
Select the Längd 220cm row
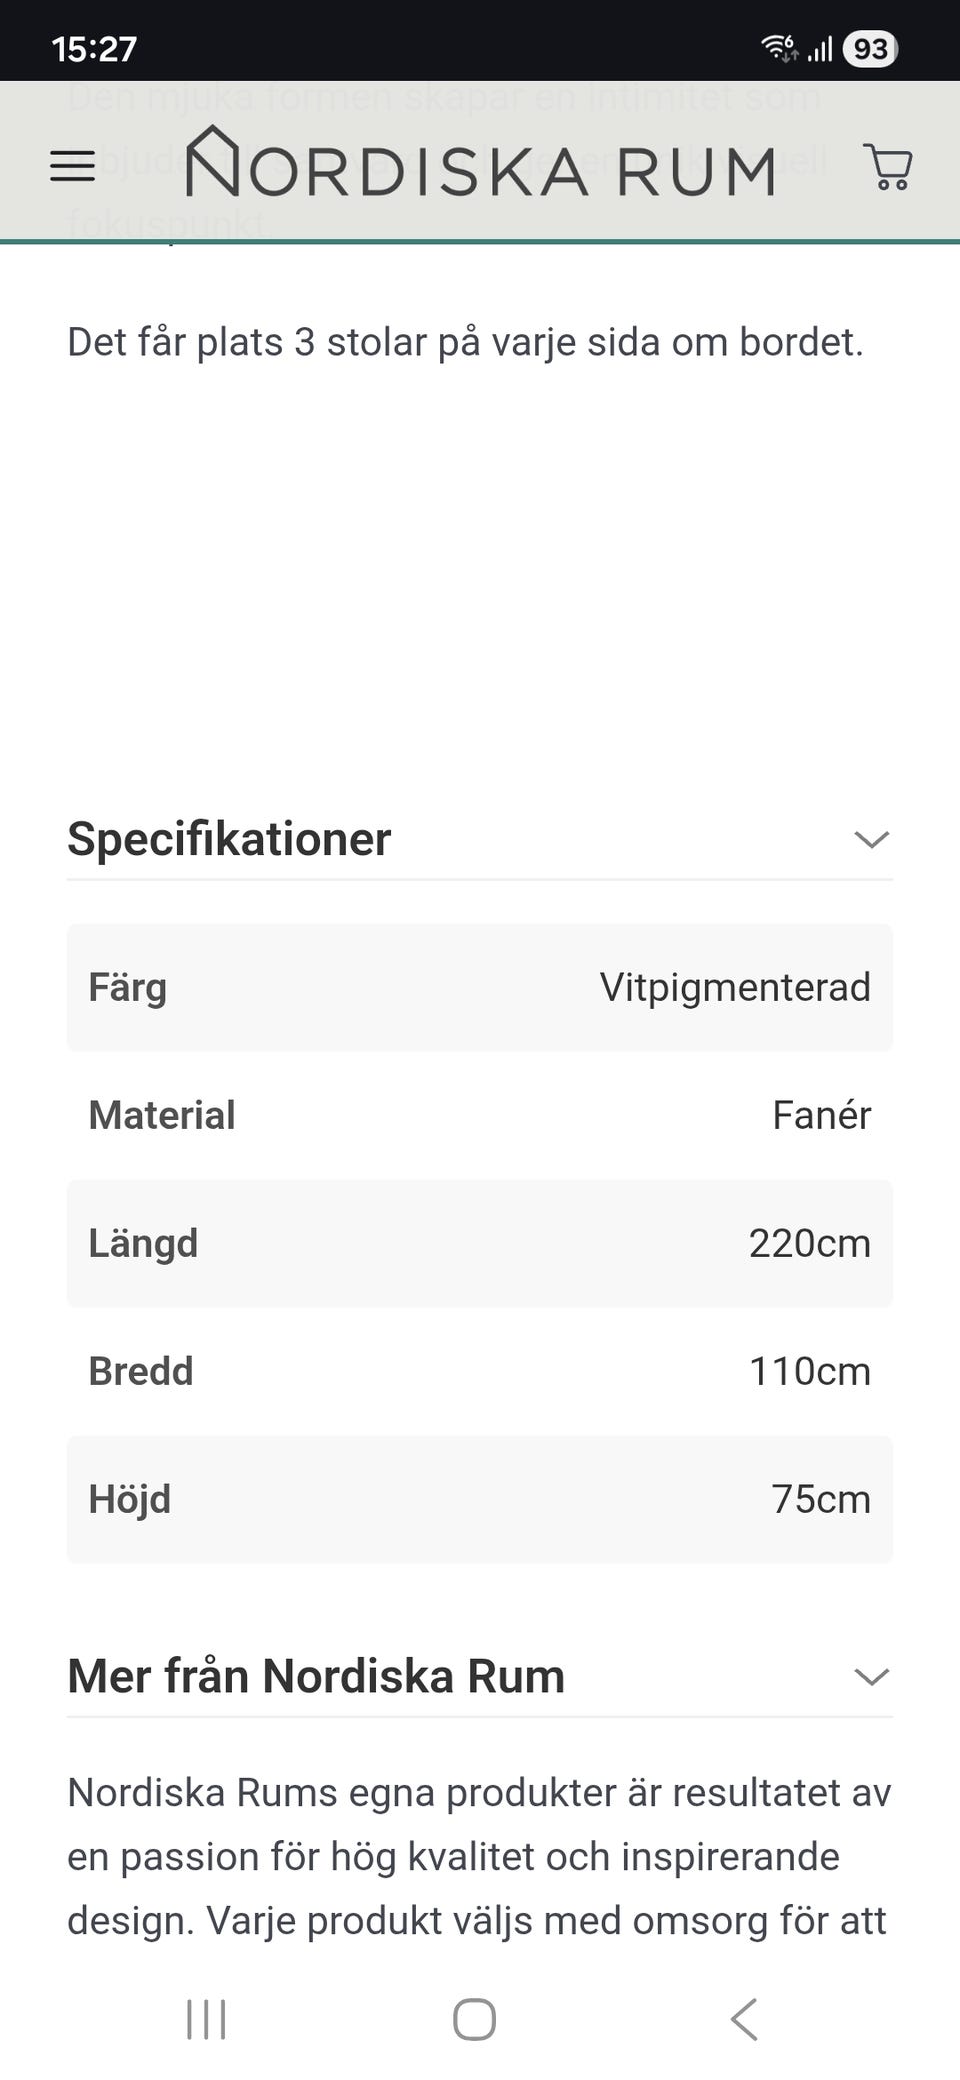tap(480, 1243)
